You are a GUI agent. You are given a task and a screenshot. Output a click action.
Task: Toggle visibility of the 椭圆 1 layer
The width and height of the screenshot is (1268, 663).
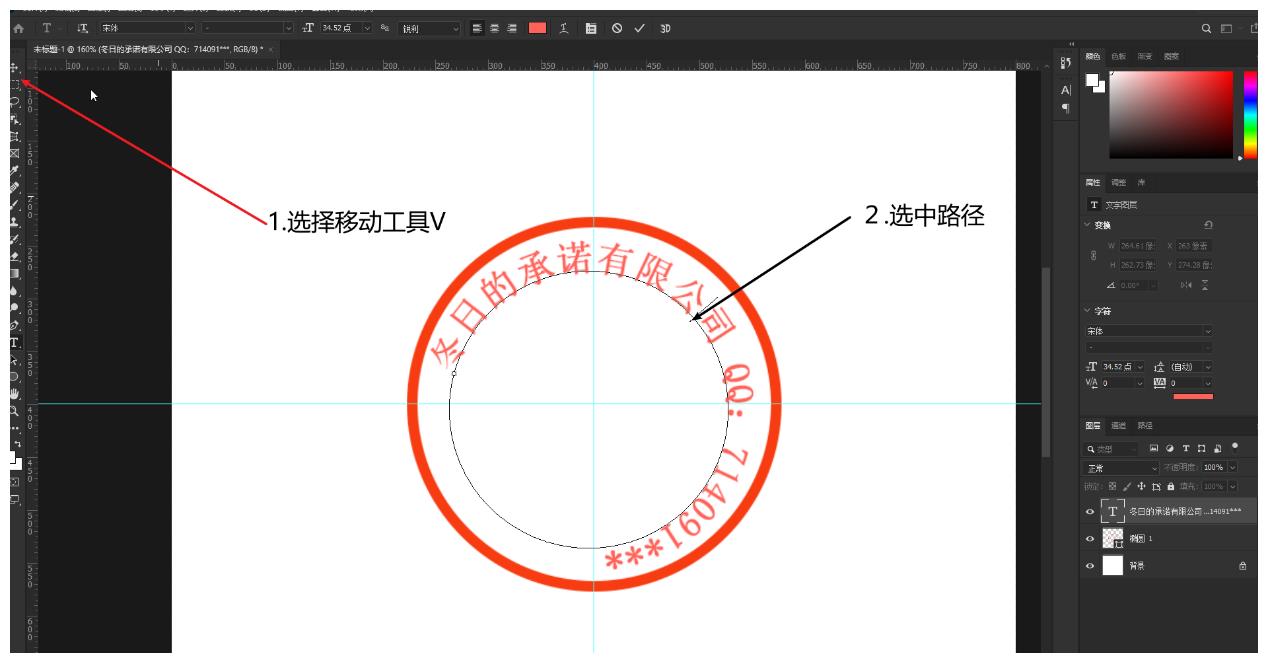(x=1089, y=538)
